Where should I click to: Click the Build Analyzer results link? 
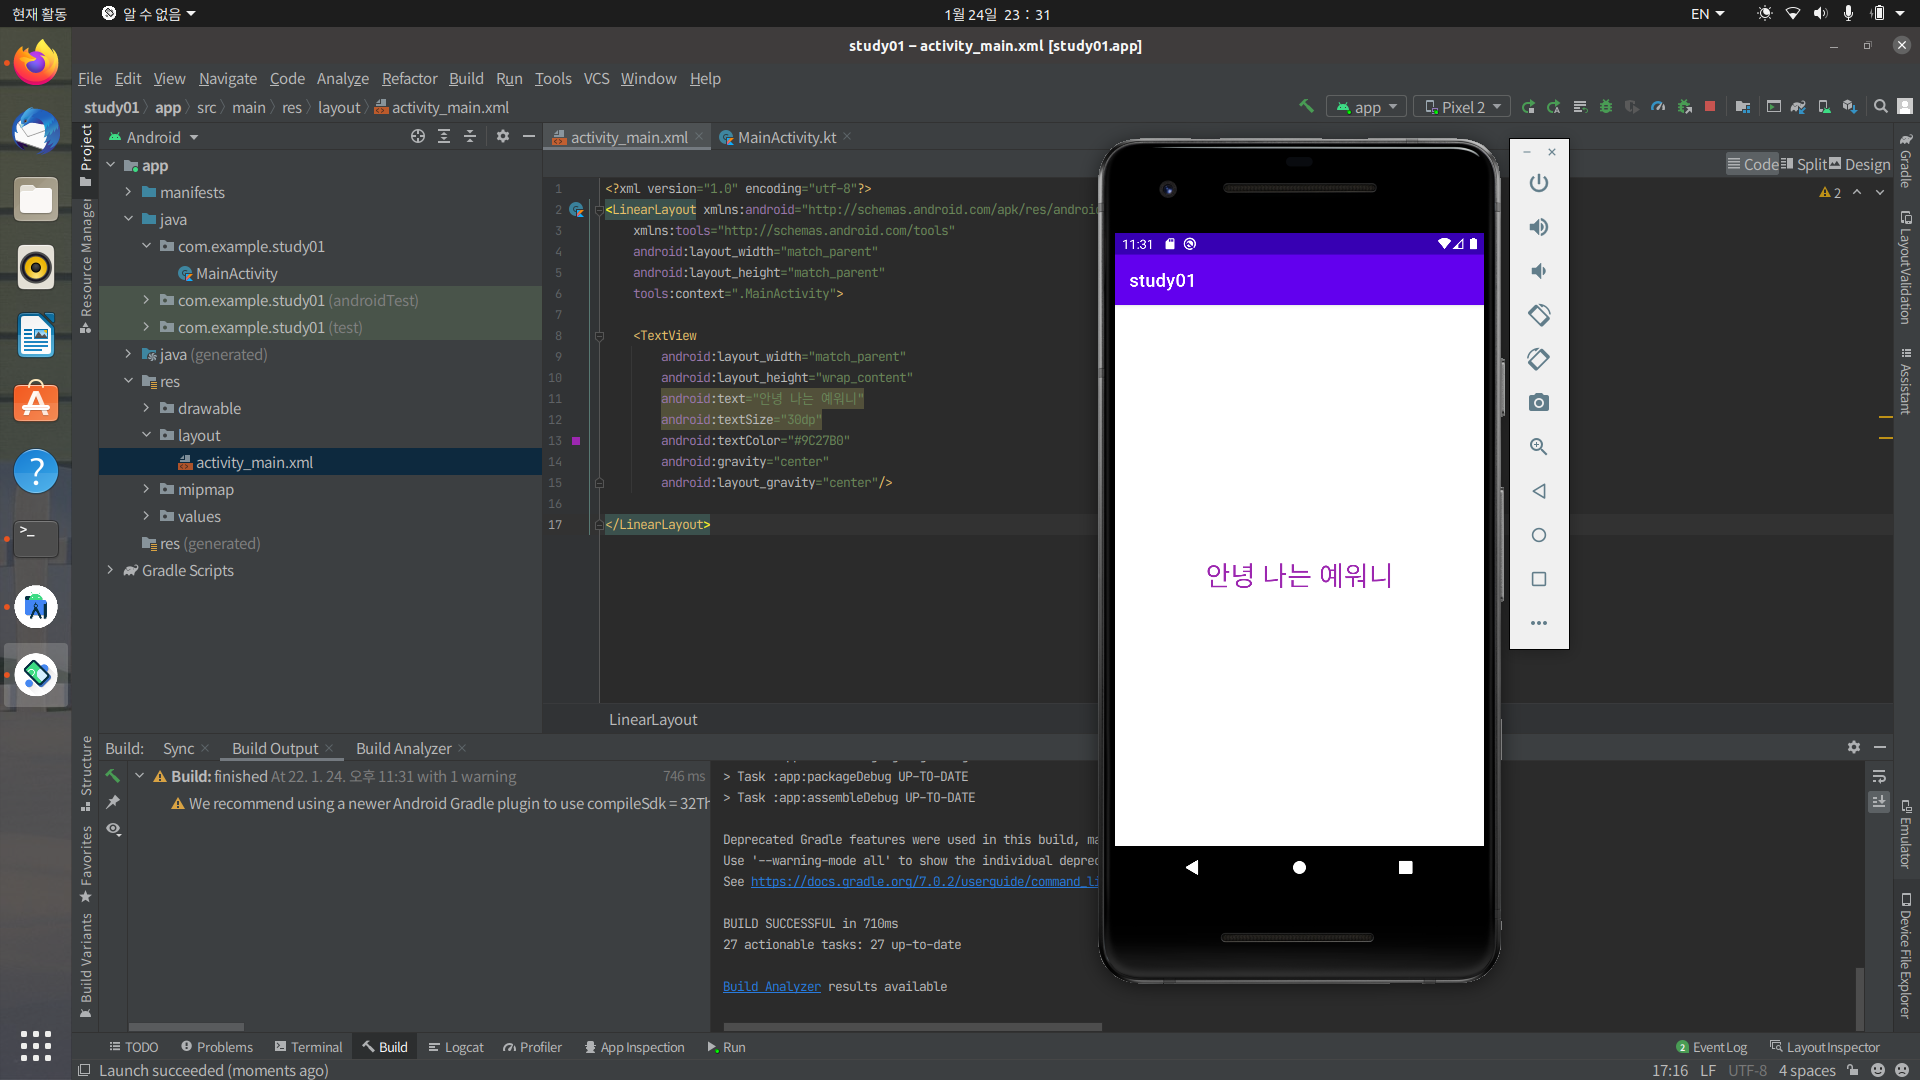[771, 986]
